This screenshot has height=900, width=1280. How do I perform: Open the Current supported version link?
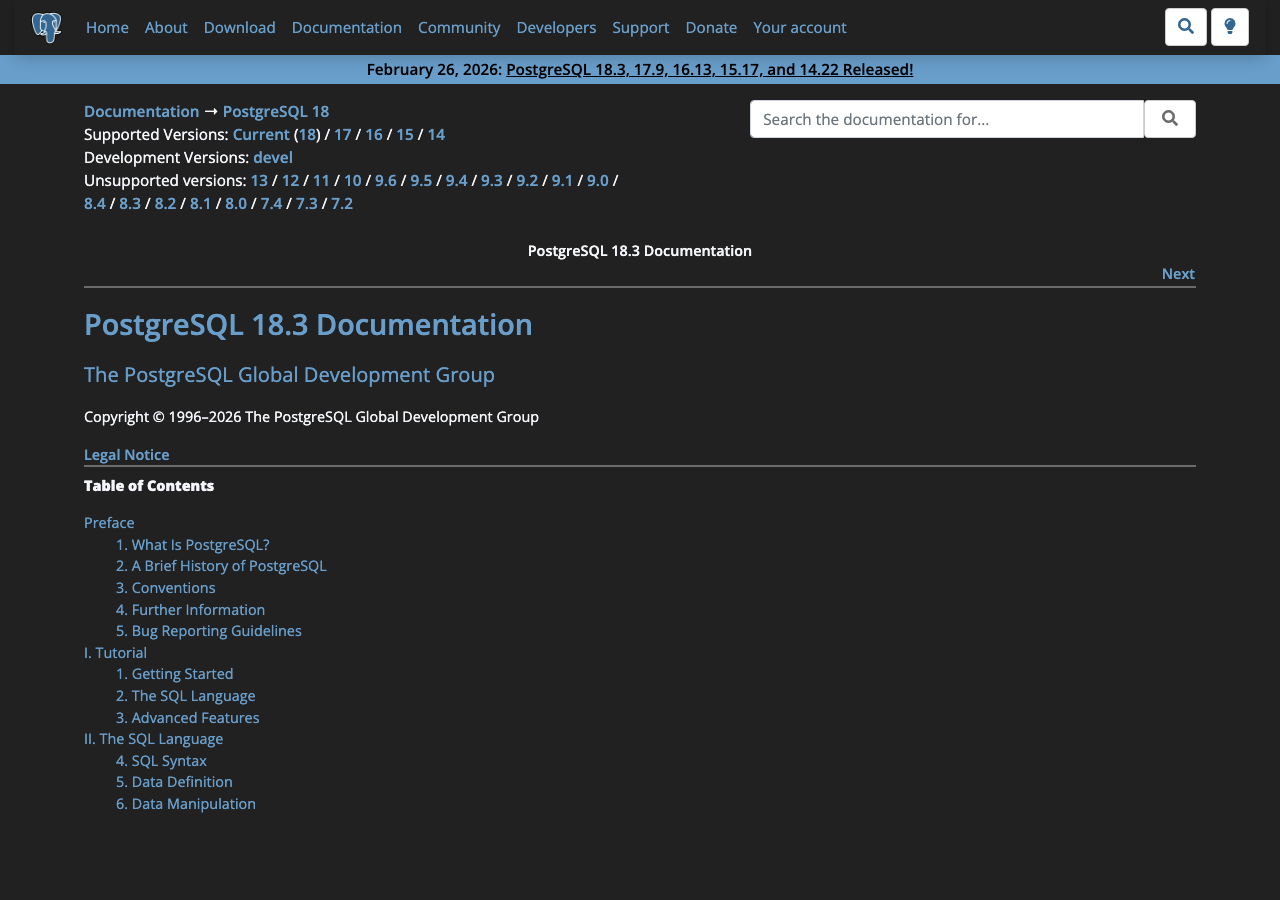coord(260,133)
